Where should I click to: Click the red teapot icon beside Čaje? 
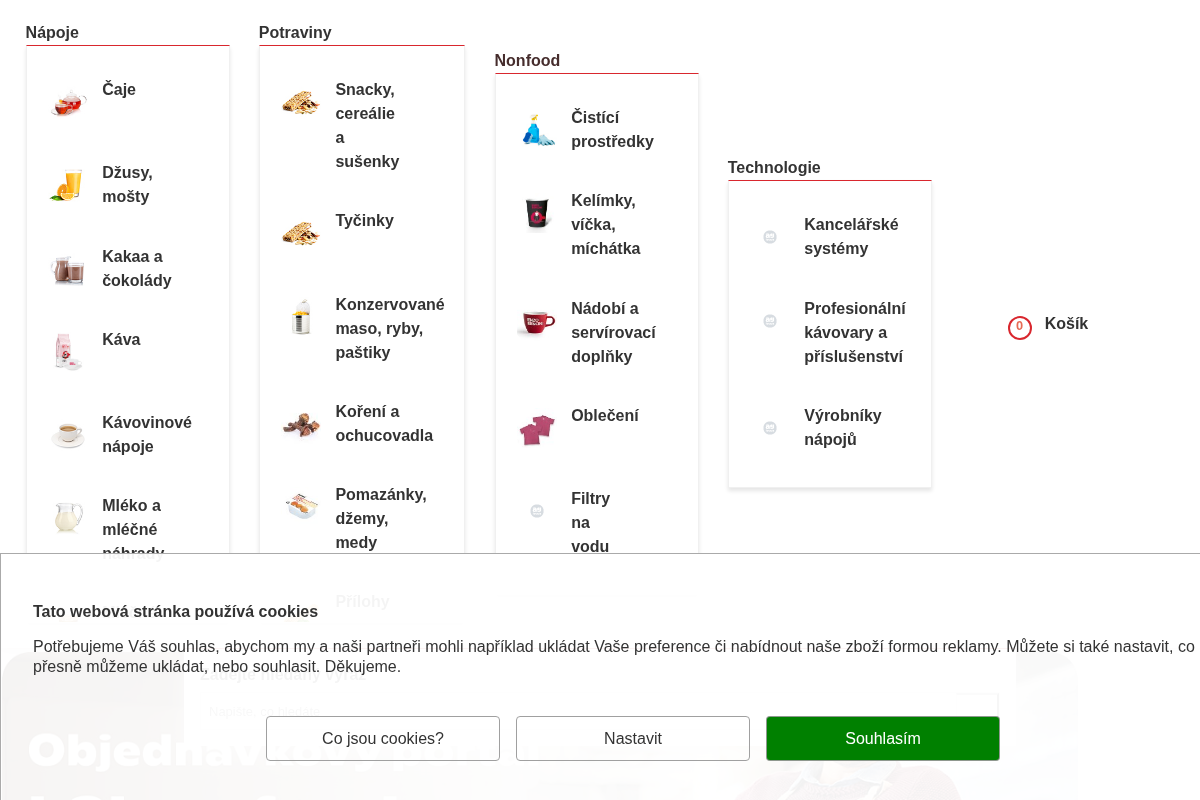pyautogui.click(x=68, y=102)
